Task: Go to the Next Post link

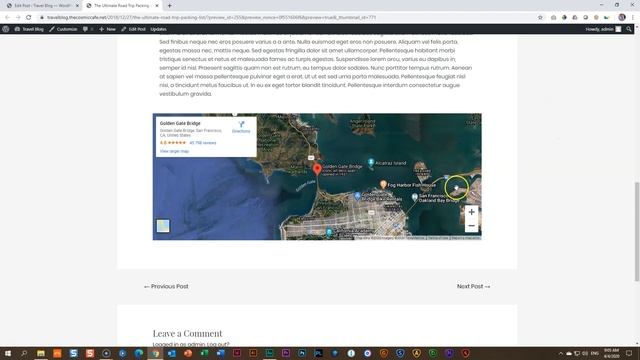Action: pos(473,287)
